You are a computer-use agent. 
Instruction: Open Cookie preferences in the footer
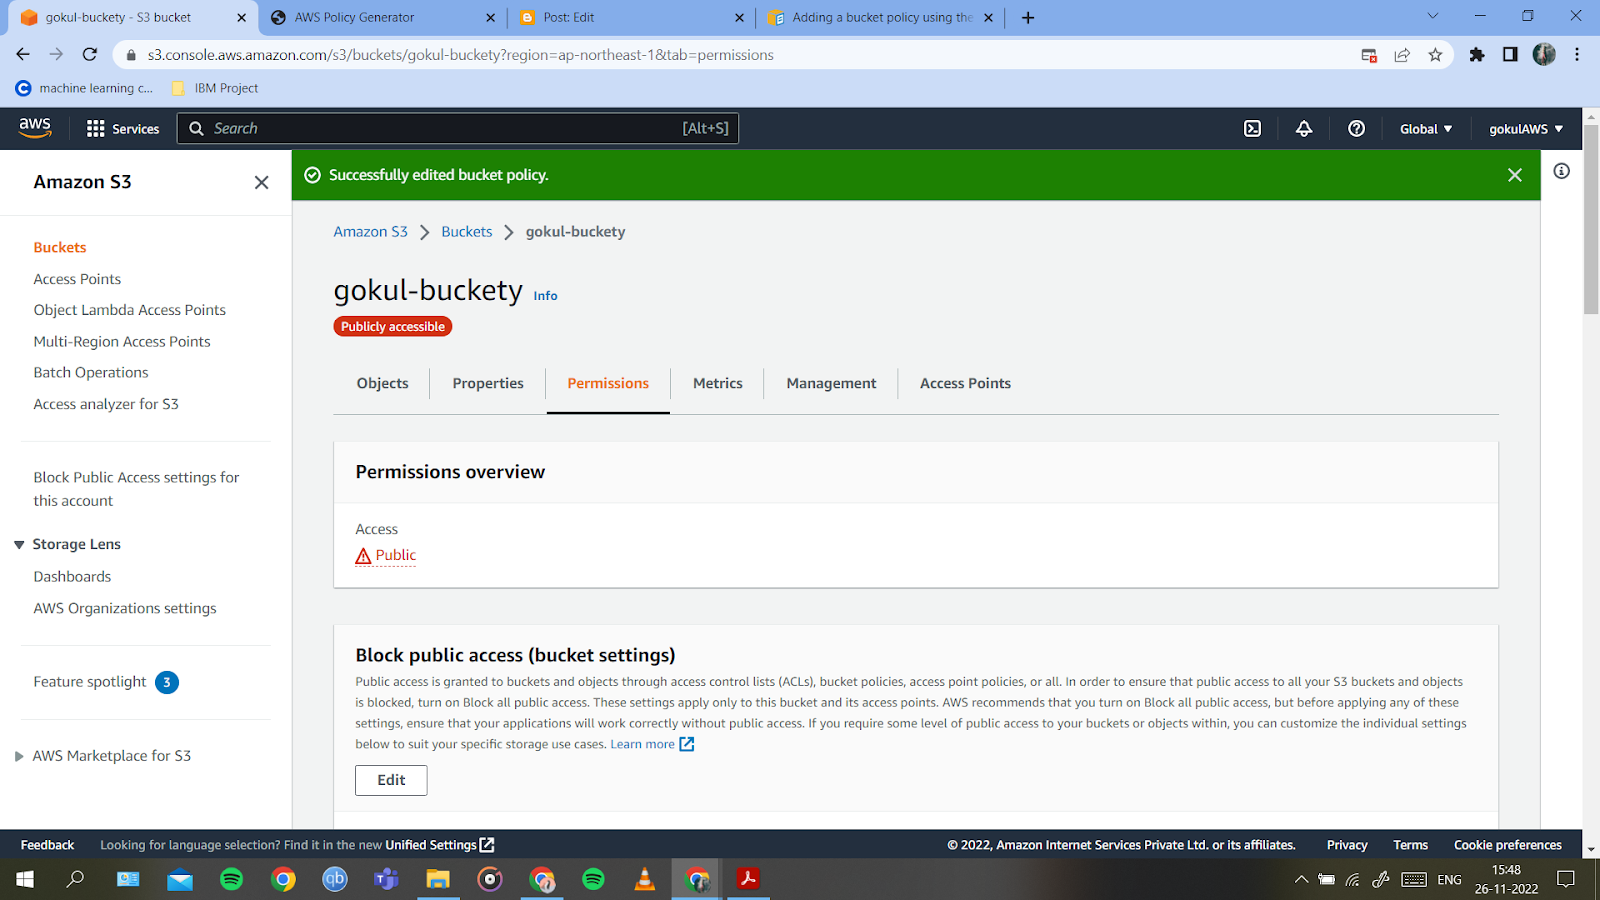tap(1508, 845)
